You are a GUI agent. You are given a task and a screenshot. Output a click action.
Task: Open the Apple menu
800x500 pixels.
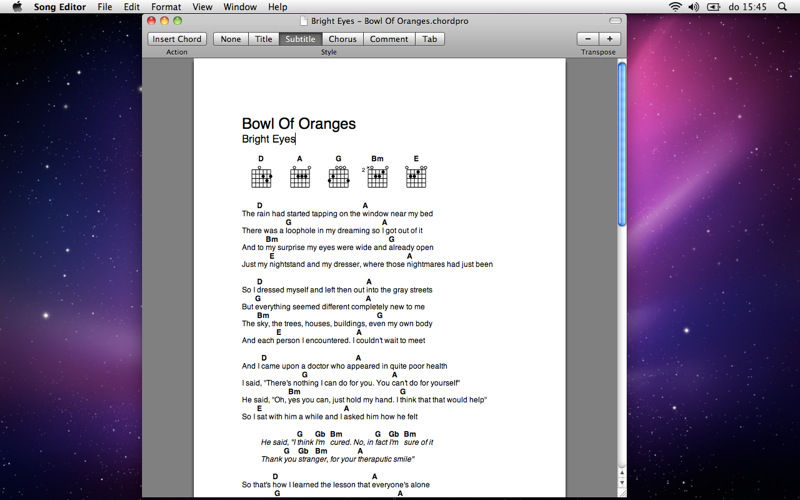(17, 7)
